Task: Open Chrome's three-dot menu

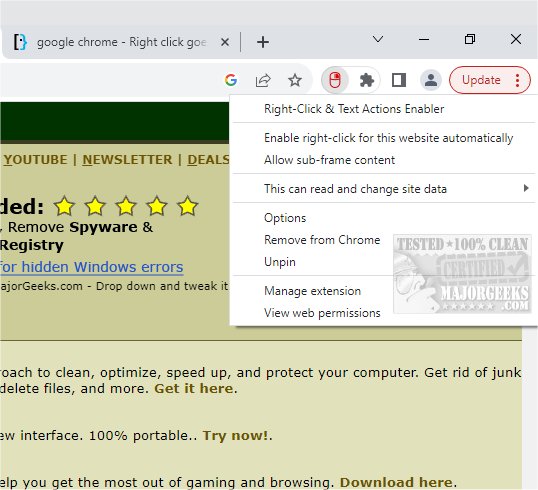Action: [517, 80]
